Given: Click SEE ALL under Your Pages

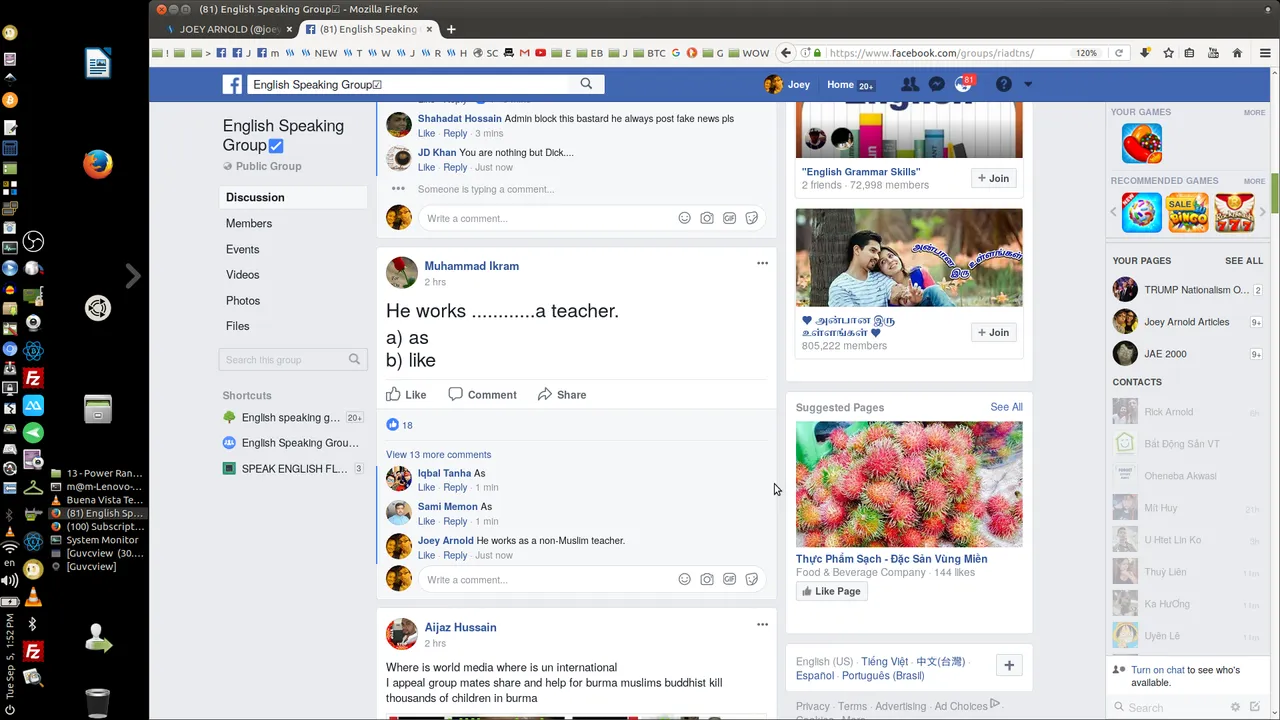Looking at the screenshot, I should (1244, 261).
